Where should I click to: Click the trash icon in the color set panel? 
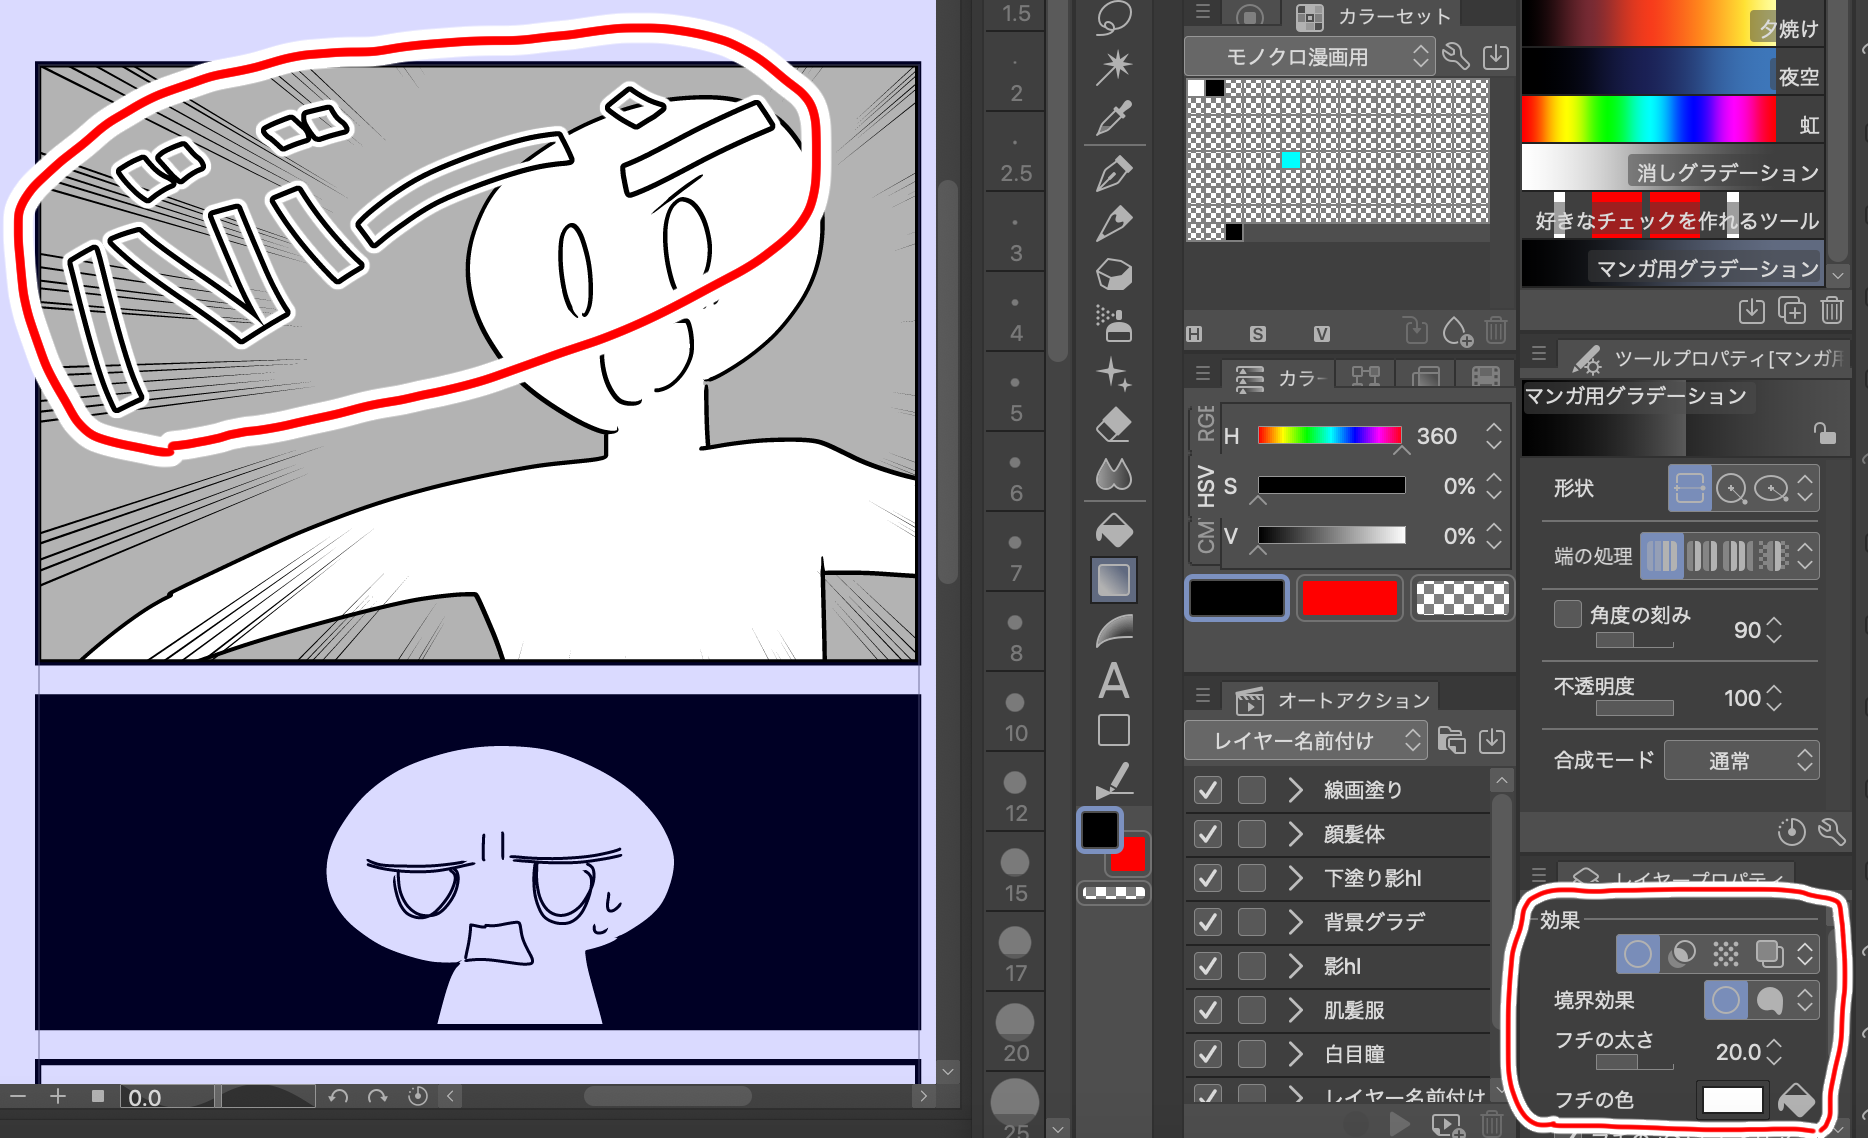pos(1496,333)
